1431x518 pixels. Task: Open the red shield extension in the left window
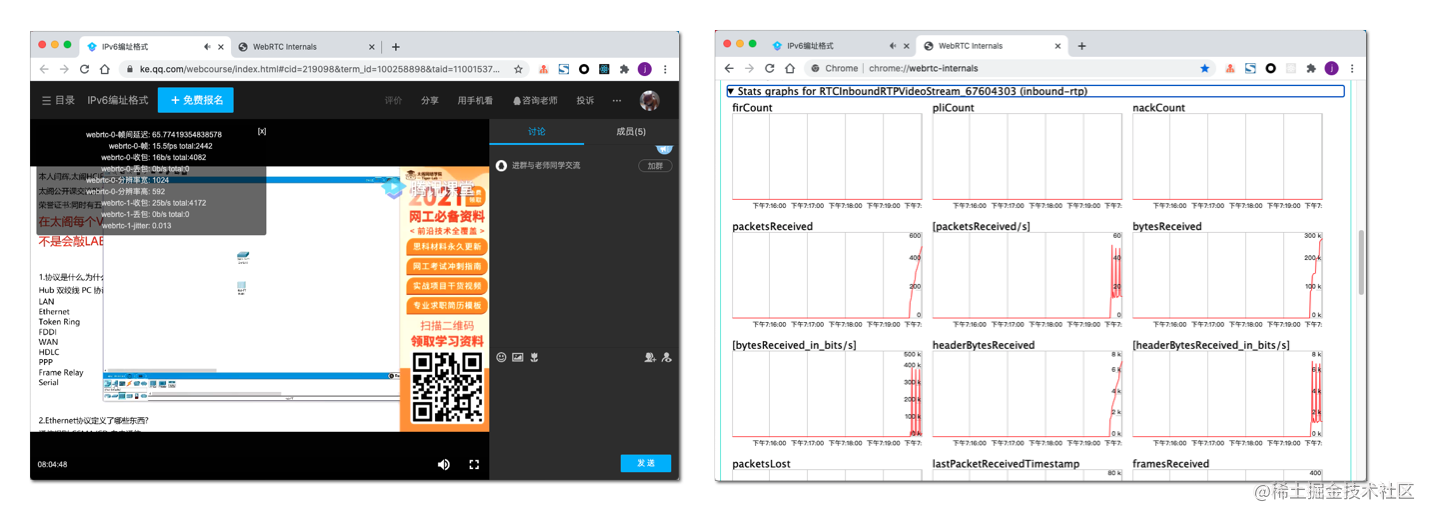(543, 69)
